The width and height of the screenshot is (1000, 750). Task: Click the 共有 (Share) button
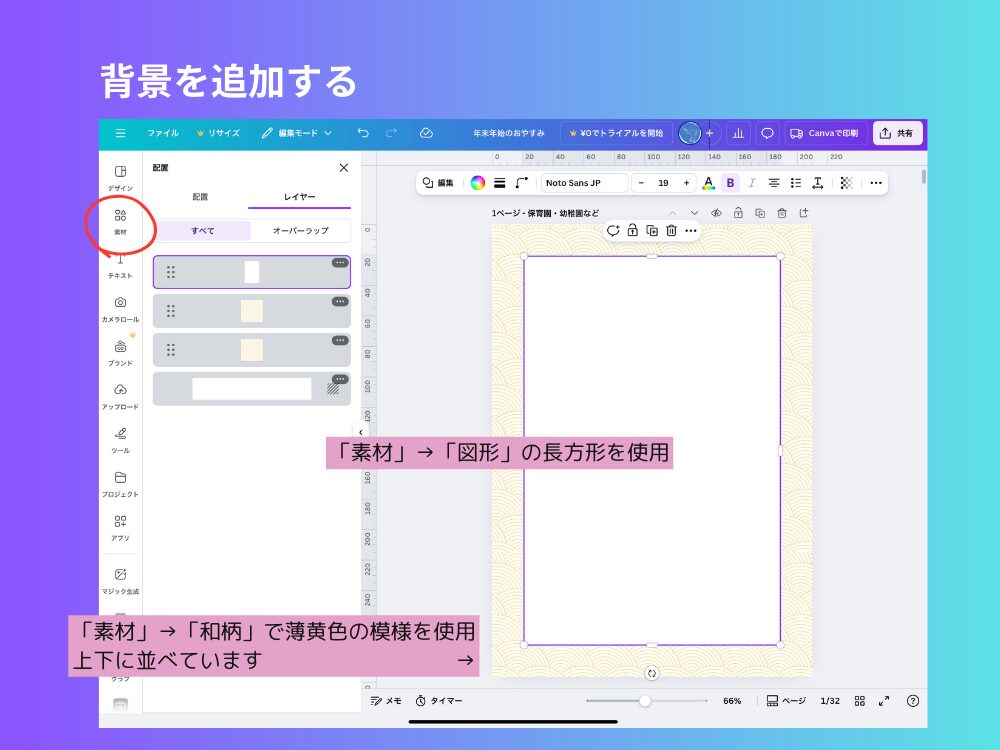point(897,132)
